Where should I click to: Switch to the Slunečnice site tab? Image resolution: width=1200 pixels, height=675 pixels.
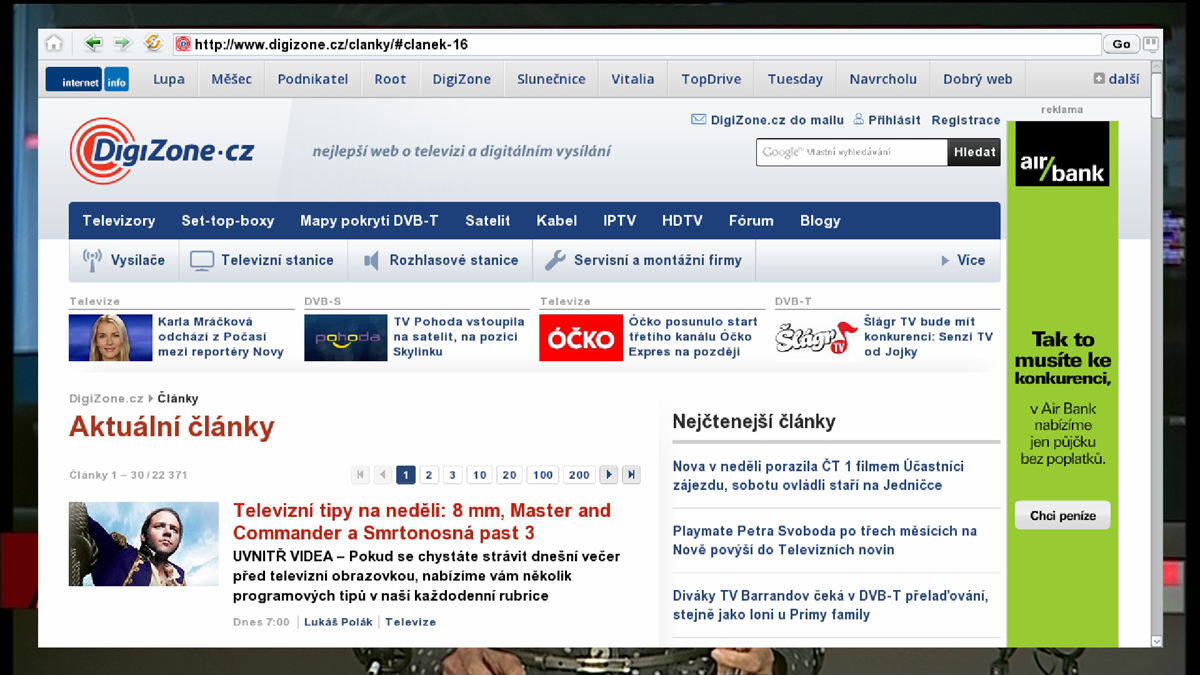click(x=551, y=79)
